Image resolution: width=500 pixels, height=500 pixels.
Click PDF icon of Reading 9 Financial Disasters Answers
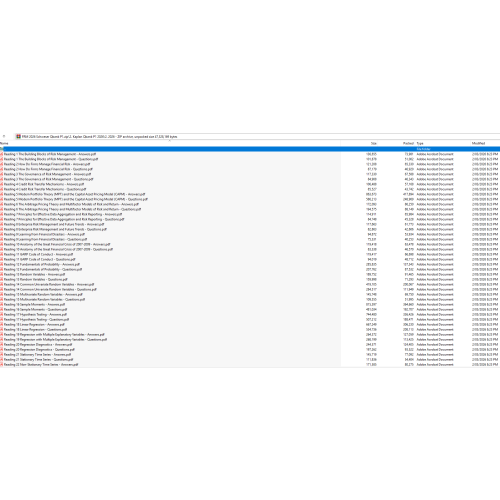[2, 234]
